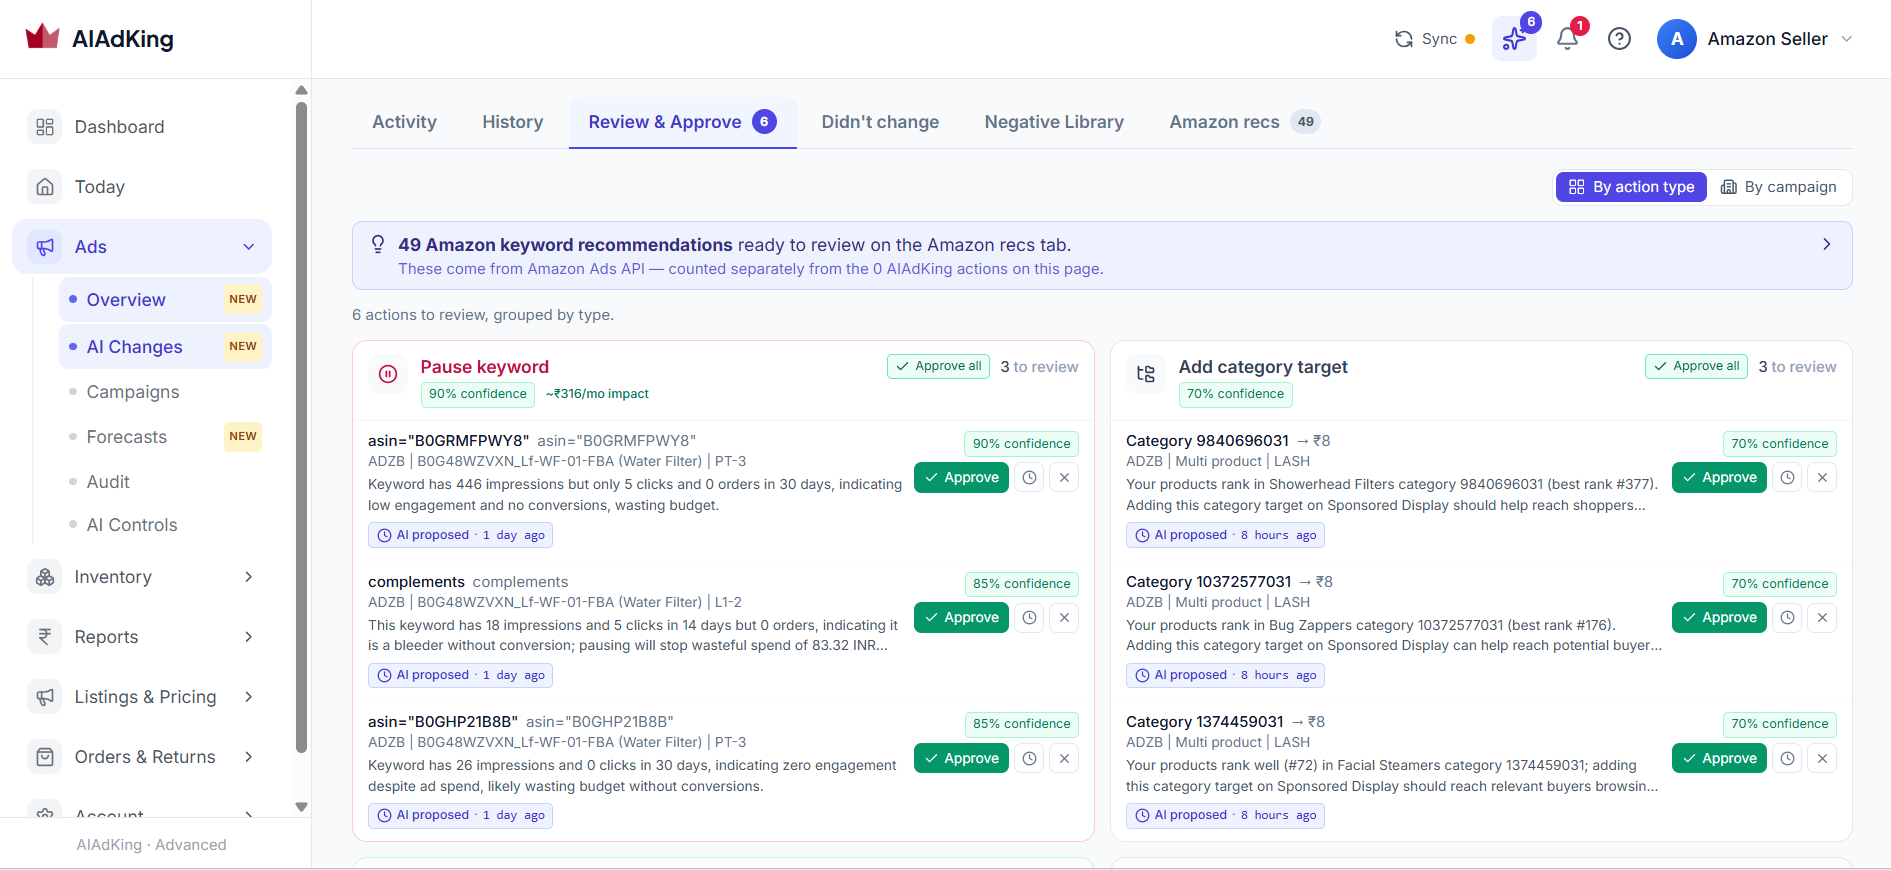Open the notifications bell
1891x870 pixels.
(x=1567, y=39)
